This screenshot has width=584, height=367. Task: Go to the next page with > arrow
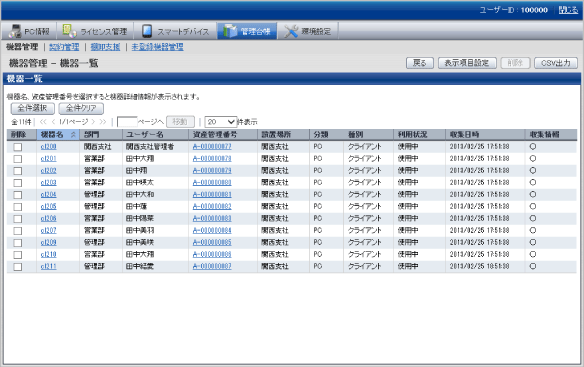point(93,122)
